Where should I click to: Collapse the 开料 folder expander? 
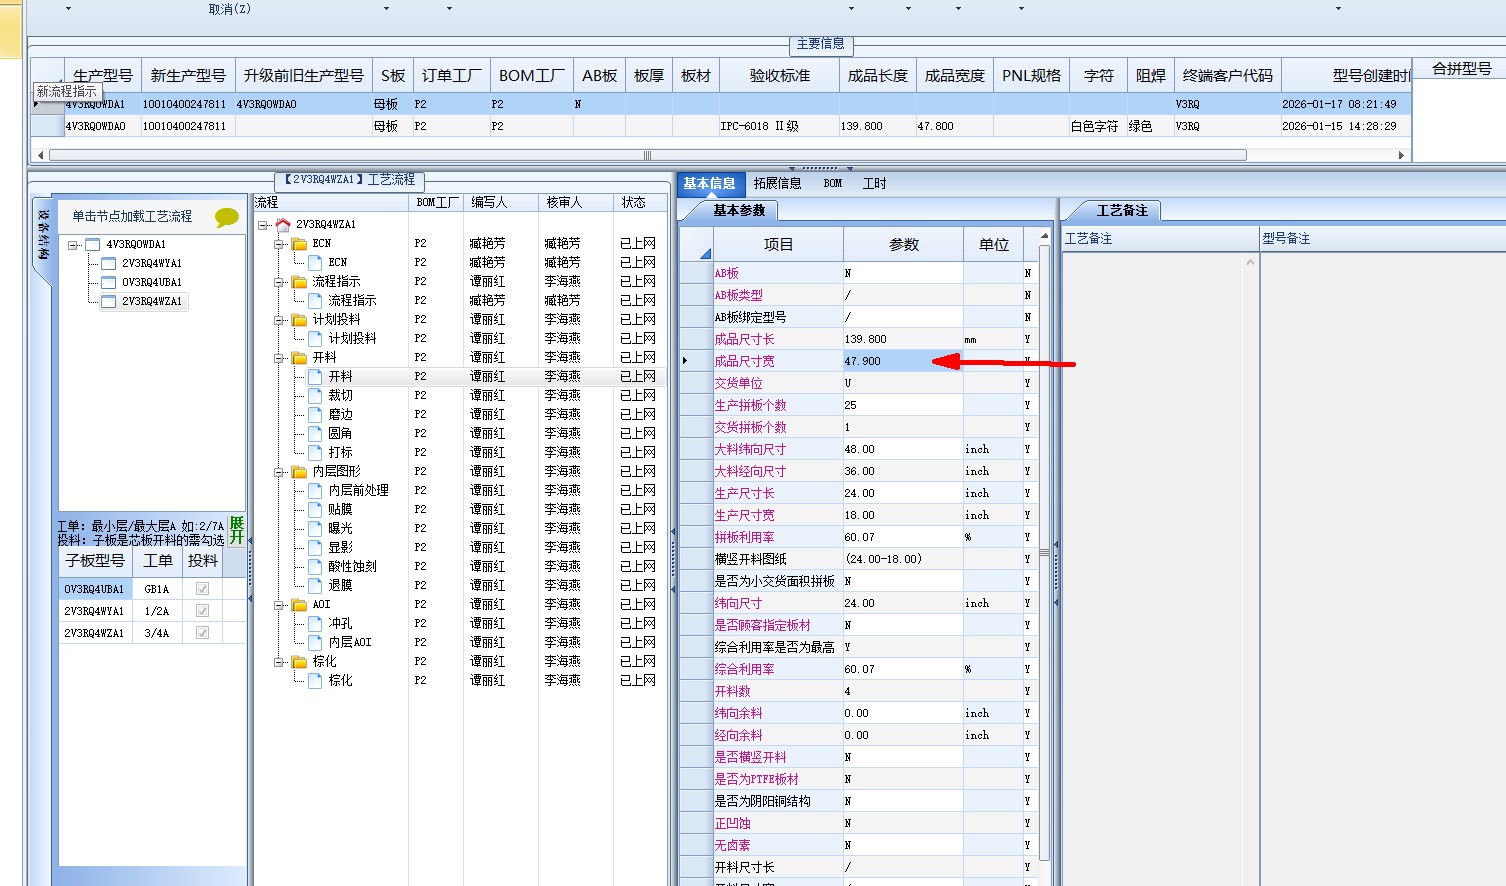[280, 358]
